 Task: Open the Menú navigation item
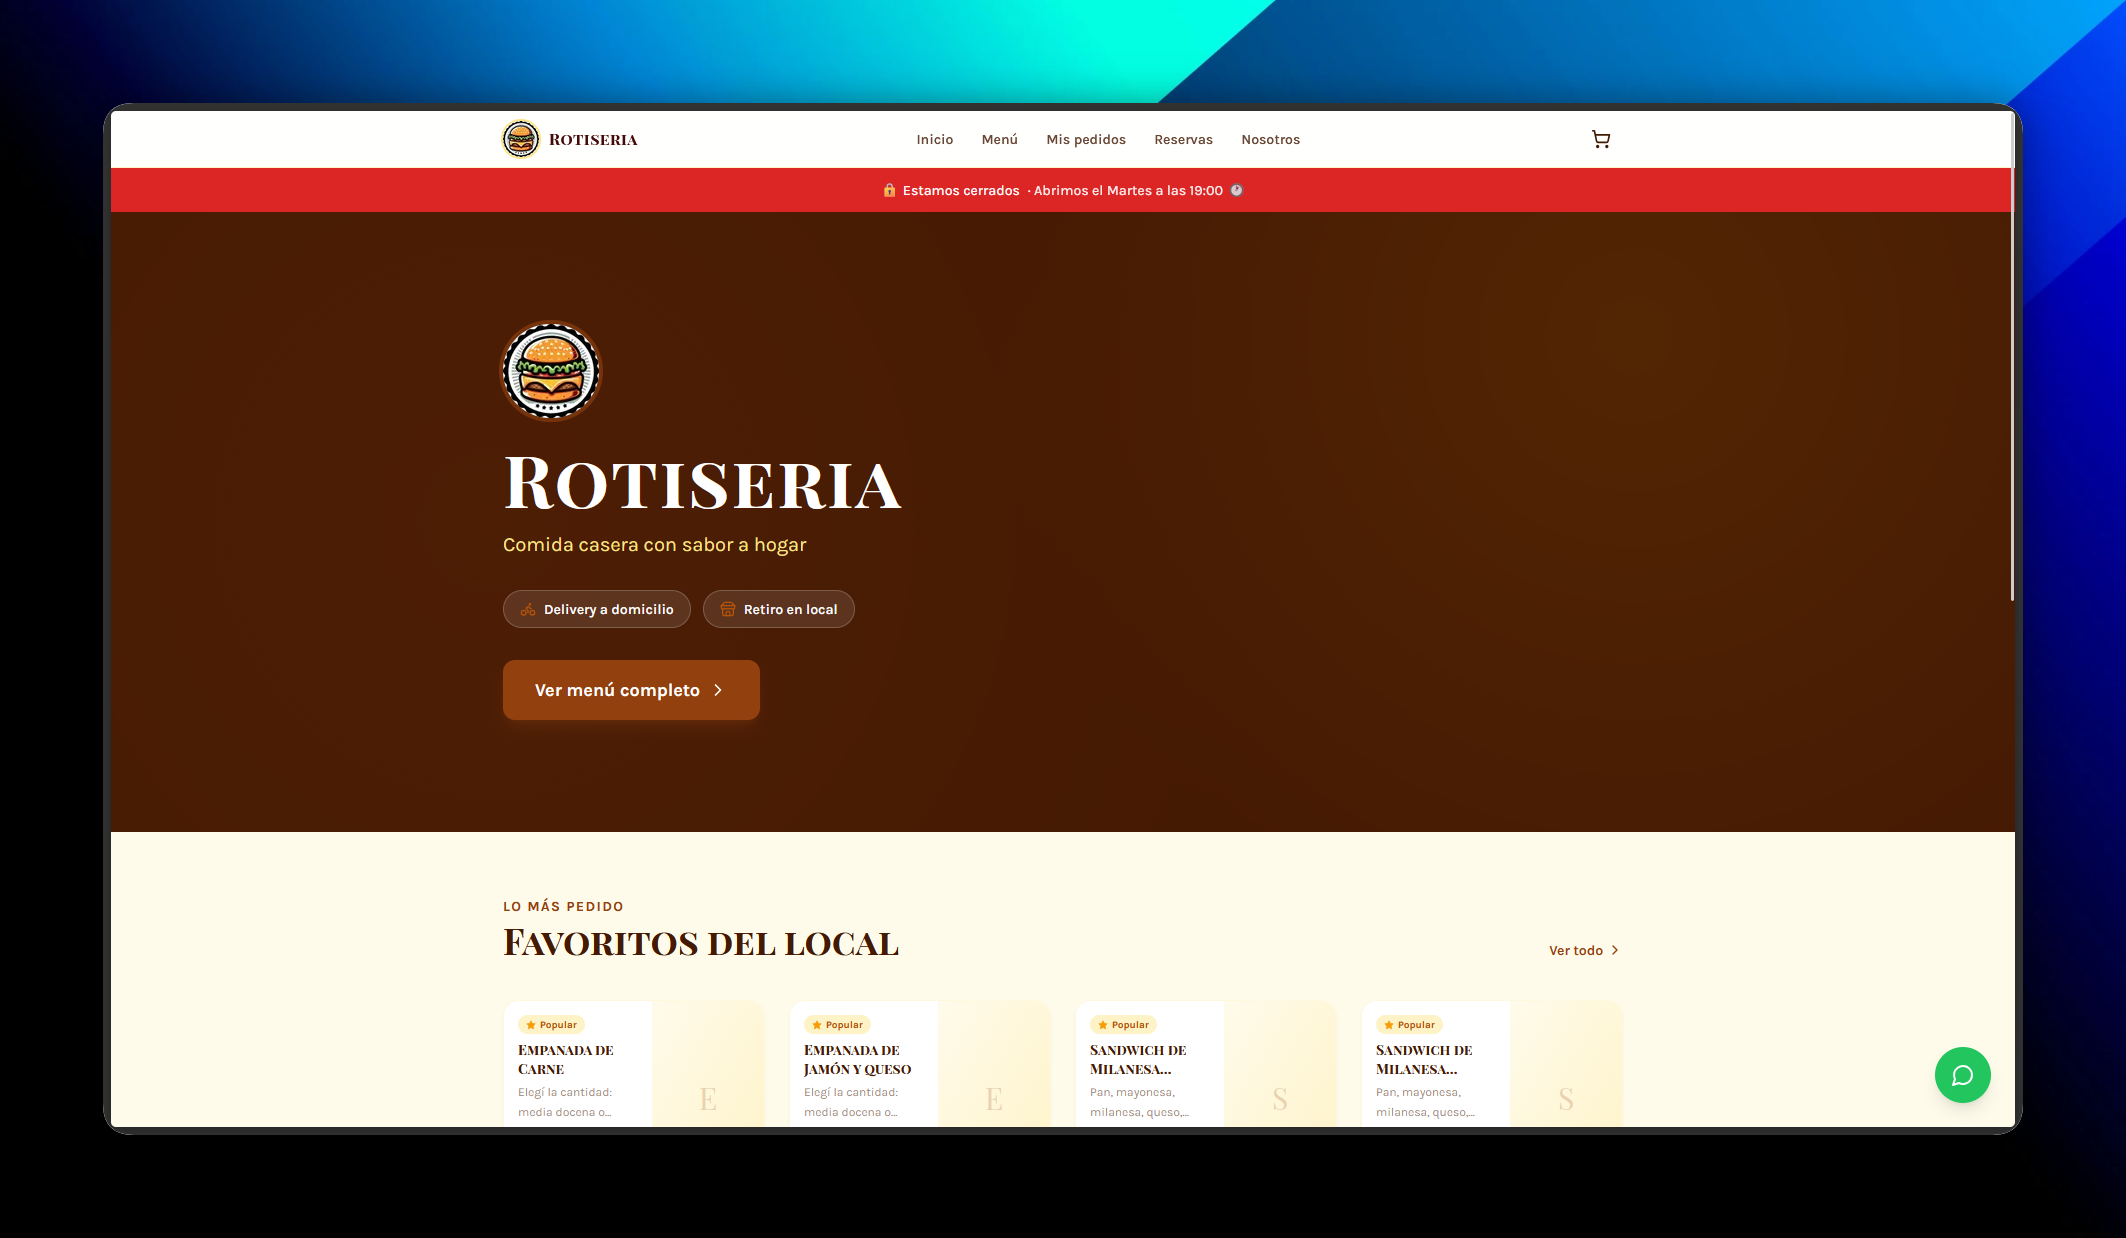pyautogui.click(x=1000, y=140)
